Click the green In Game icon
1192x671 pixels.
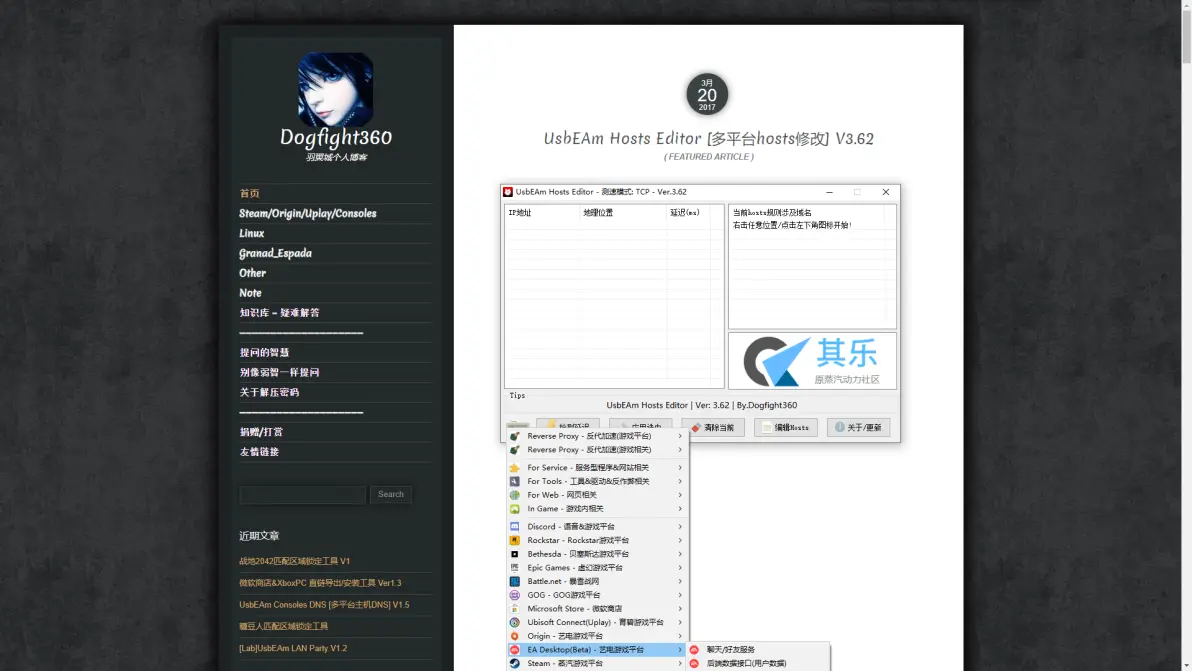(515, 509)
